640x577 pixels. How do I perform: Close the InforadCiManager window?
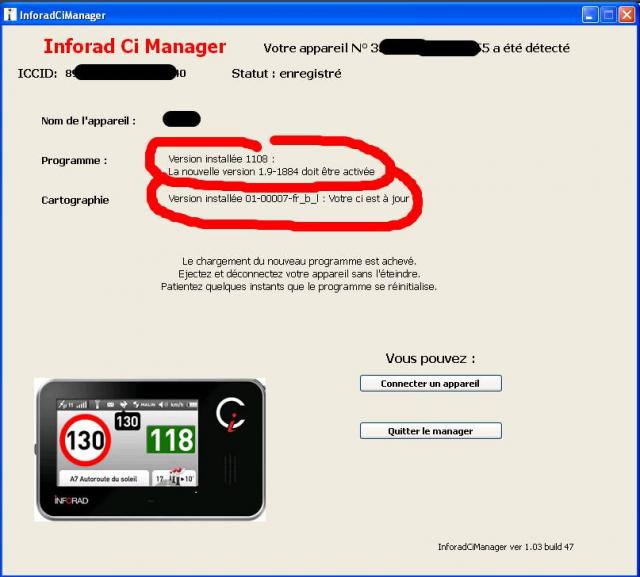627,15
